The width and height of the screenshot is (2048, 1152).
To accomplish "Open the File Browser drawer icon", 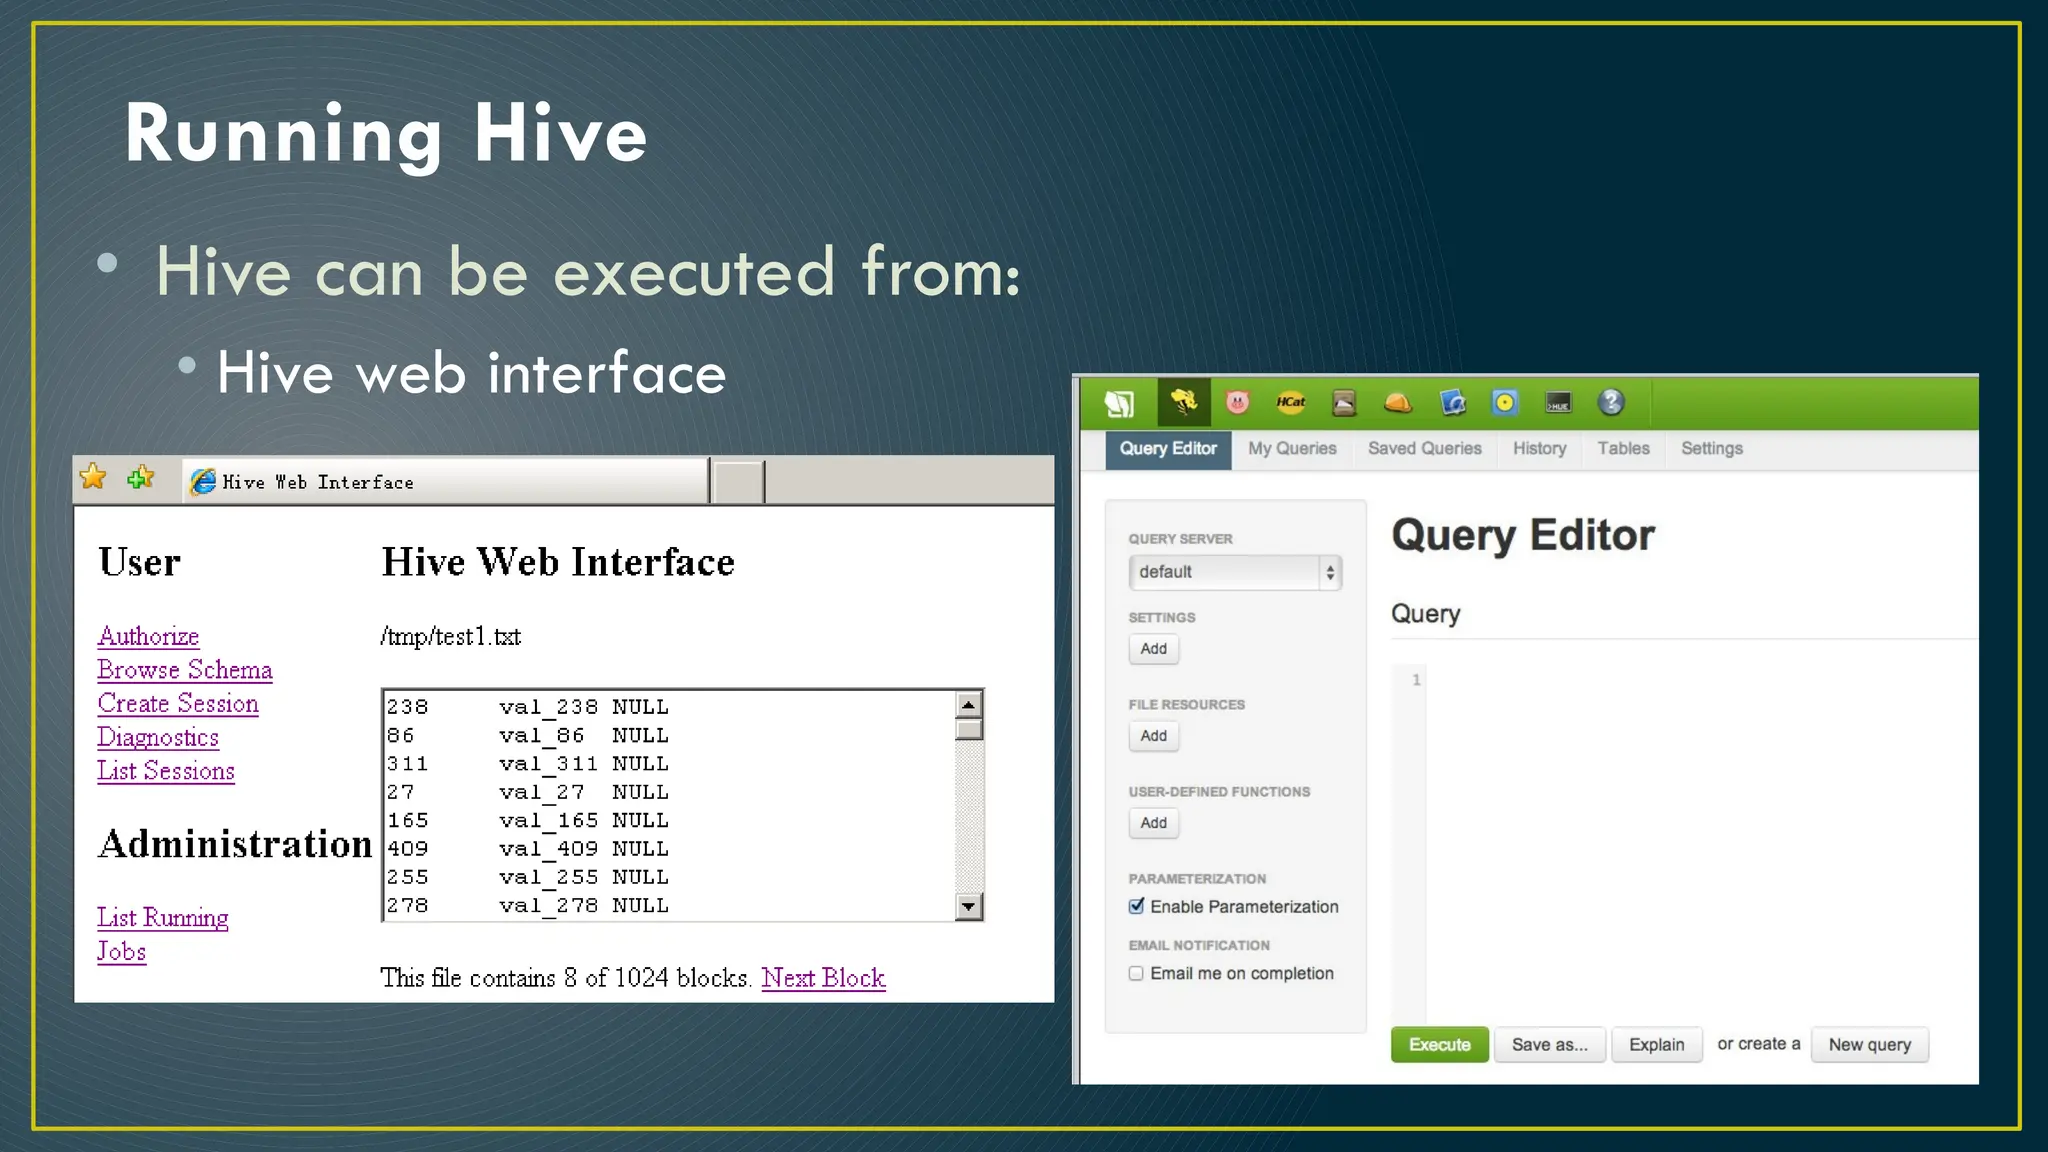I will point(1344,403).
